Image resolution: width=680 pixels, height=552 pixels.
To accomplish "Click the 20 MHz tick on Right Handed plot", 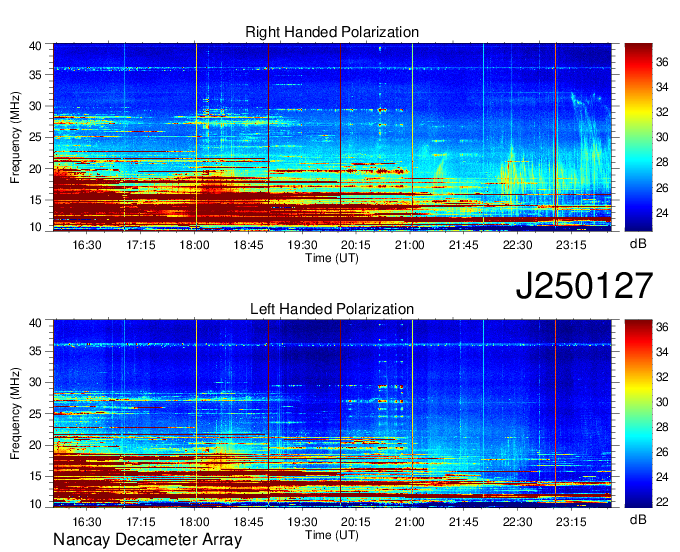I will (x=36, y=169).
